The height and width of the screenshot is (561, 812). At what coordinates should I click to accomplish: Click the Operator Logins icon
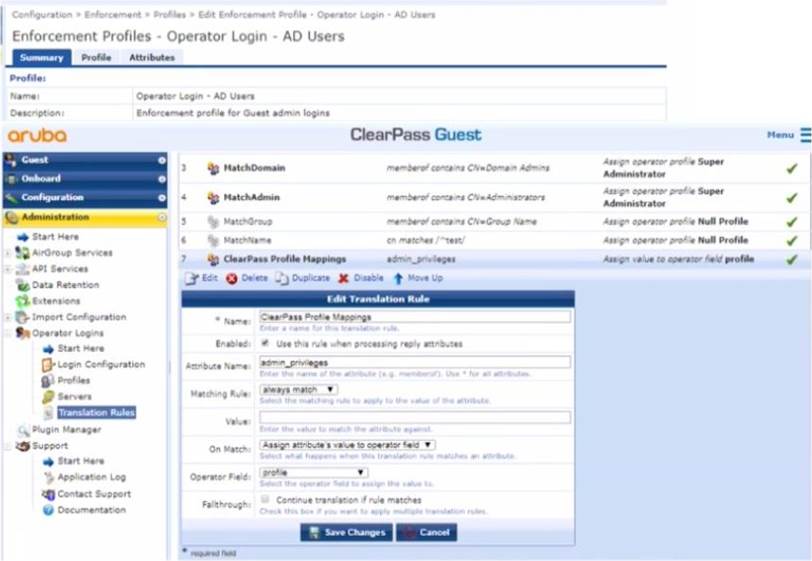point(22,333)
